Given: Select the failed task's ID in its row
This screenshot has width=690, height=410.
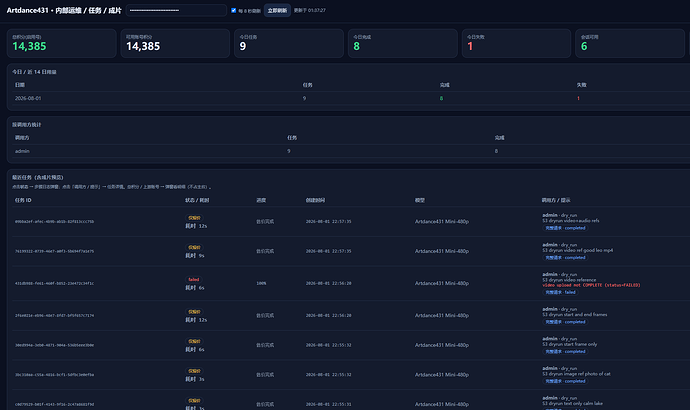Looking at the screenshot, I should point(54,283).
